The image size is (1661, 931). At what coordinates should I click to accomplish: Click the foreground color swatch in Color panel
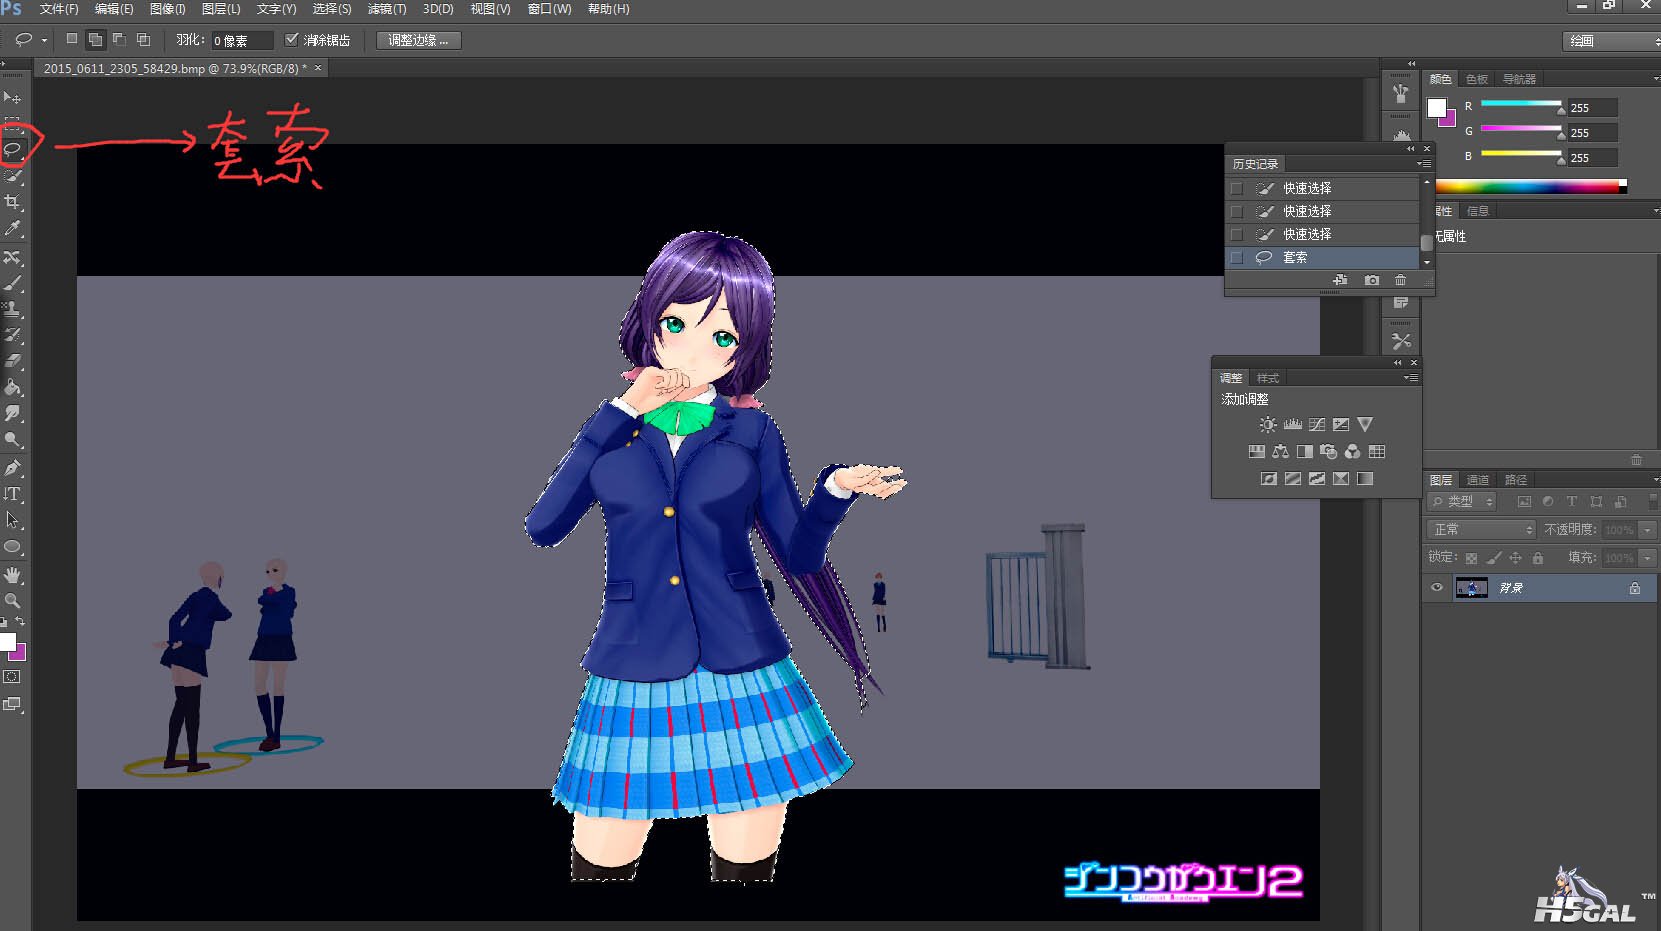(1437, 108)
